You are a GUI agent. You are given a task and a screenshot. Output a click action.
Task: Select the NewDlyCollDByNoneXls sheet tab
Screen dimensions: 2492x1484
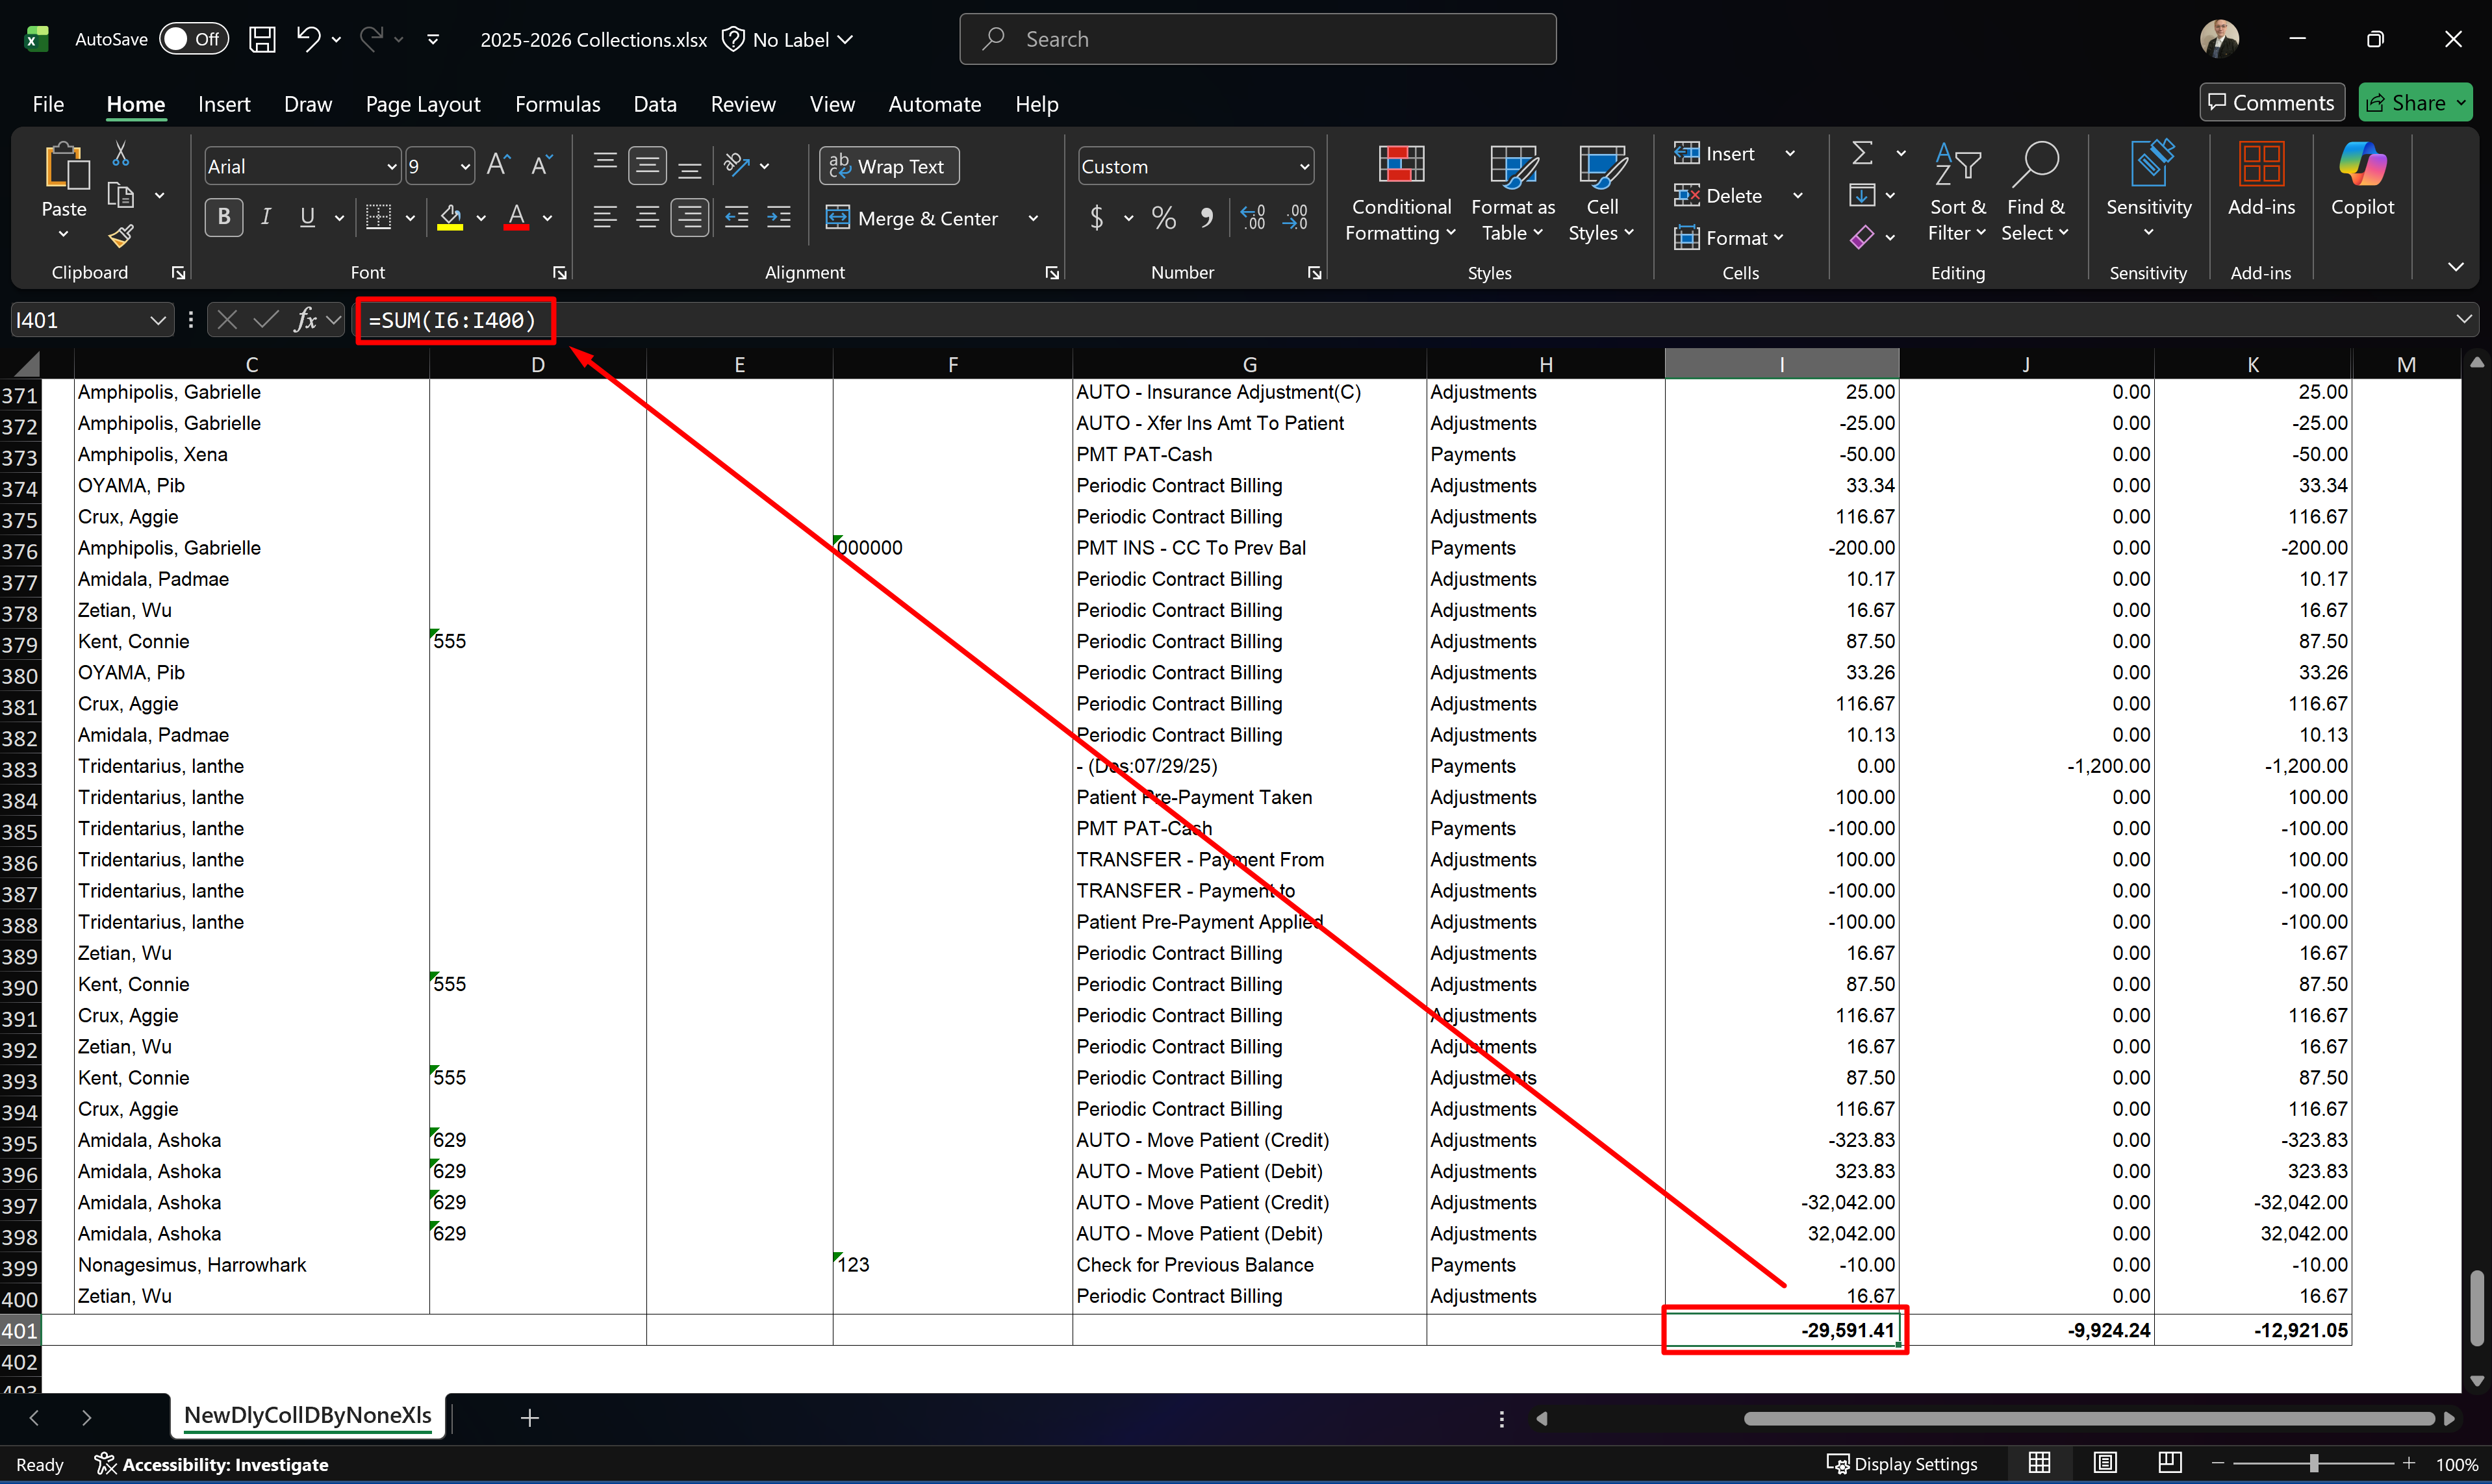308,1415
